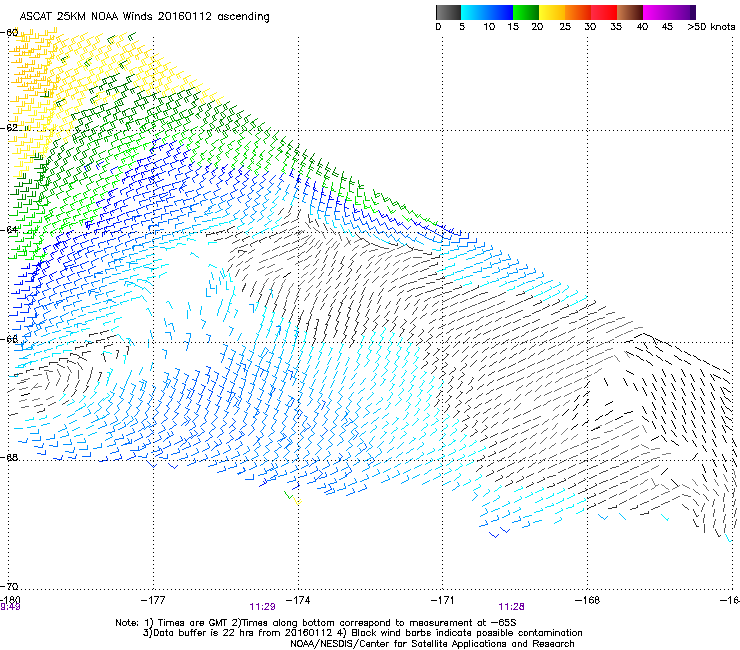This screenshot has width=740, height=650.
Task: Click the latitude axis label "-60"
Action: coord(9,33)
